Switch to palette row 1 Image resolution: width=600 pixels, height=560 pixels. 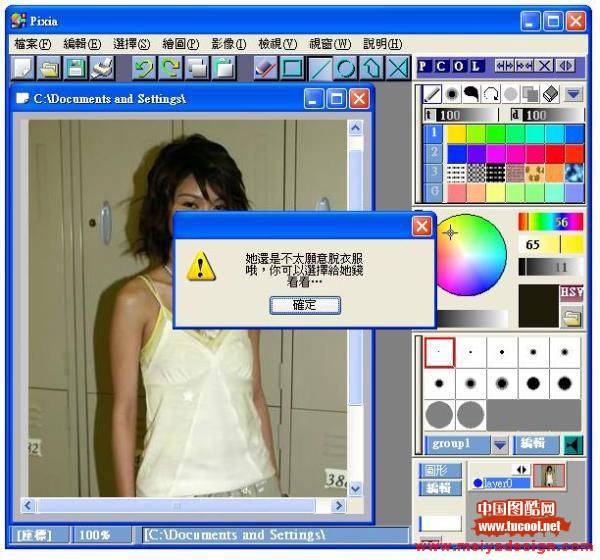[434, 133]
